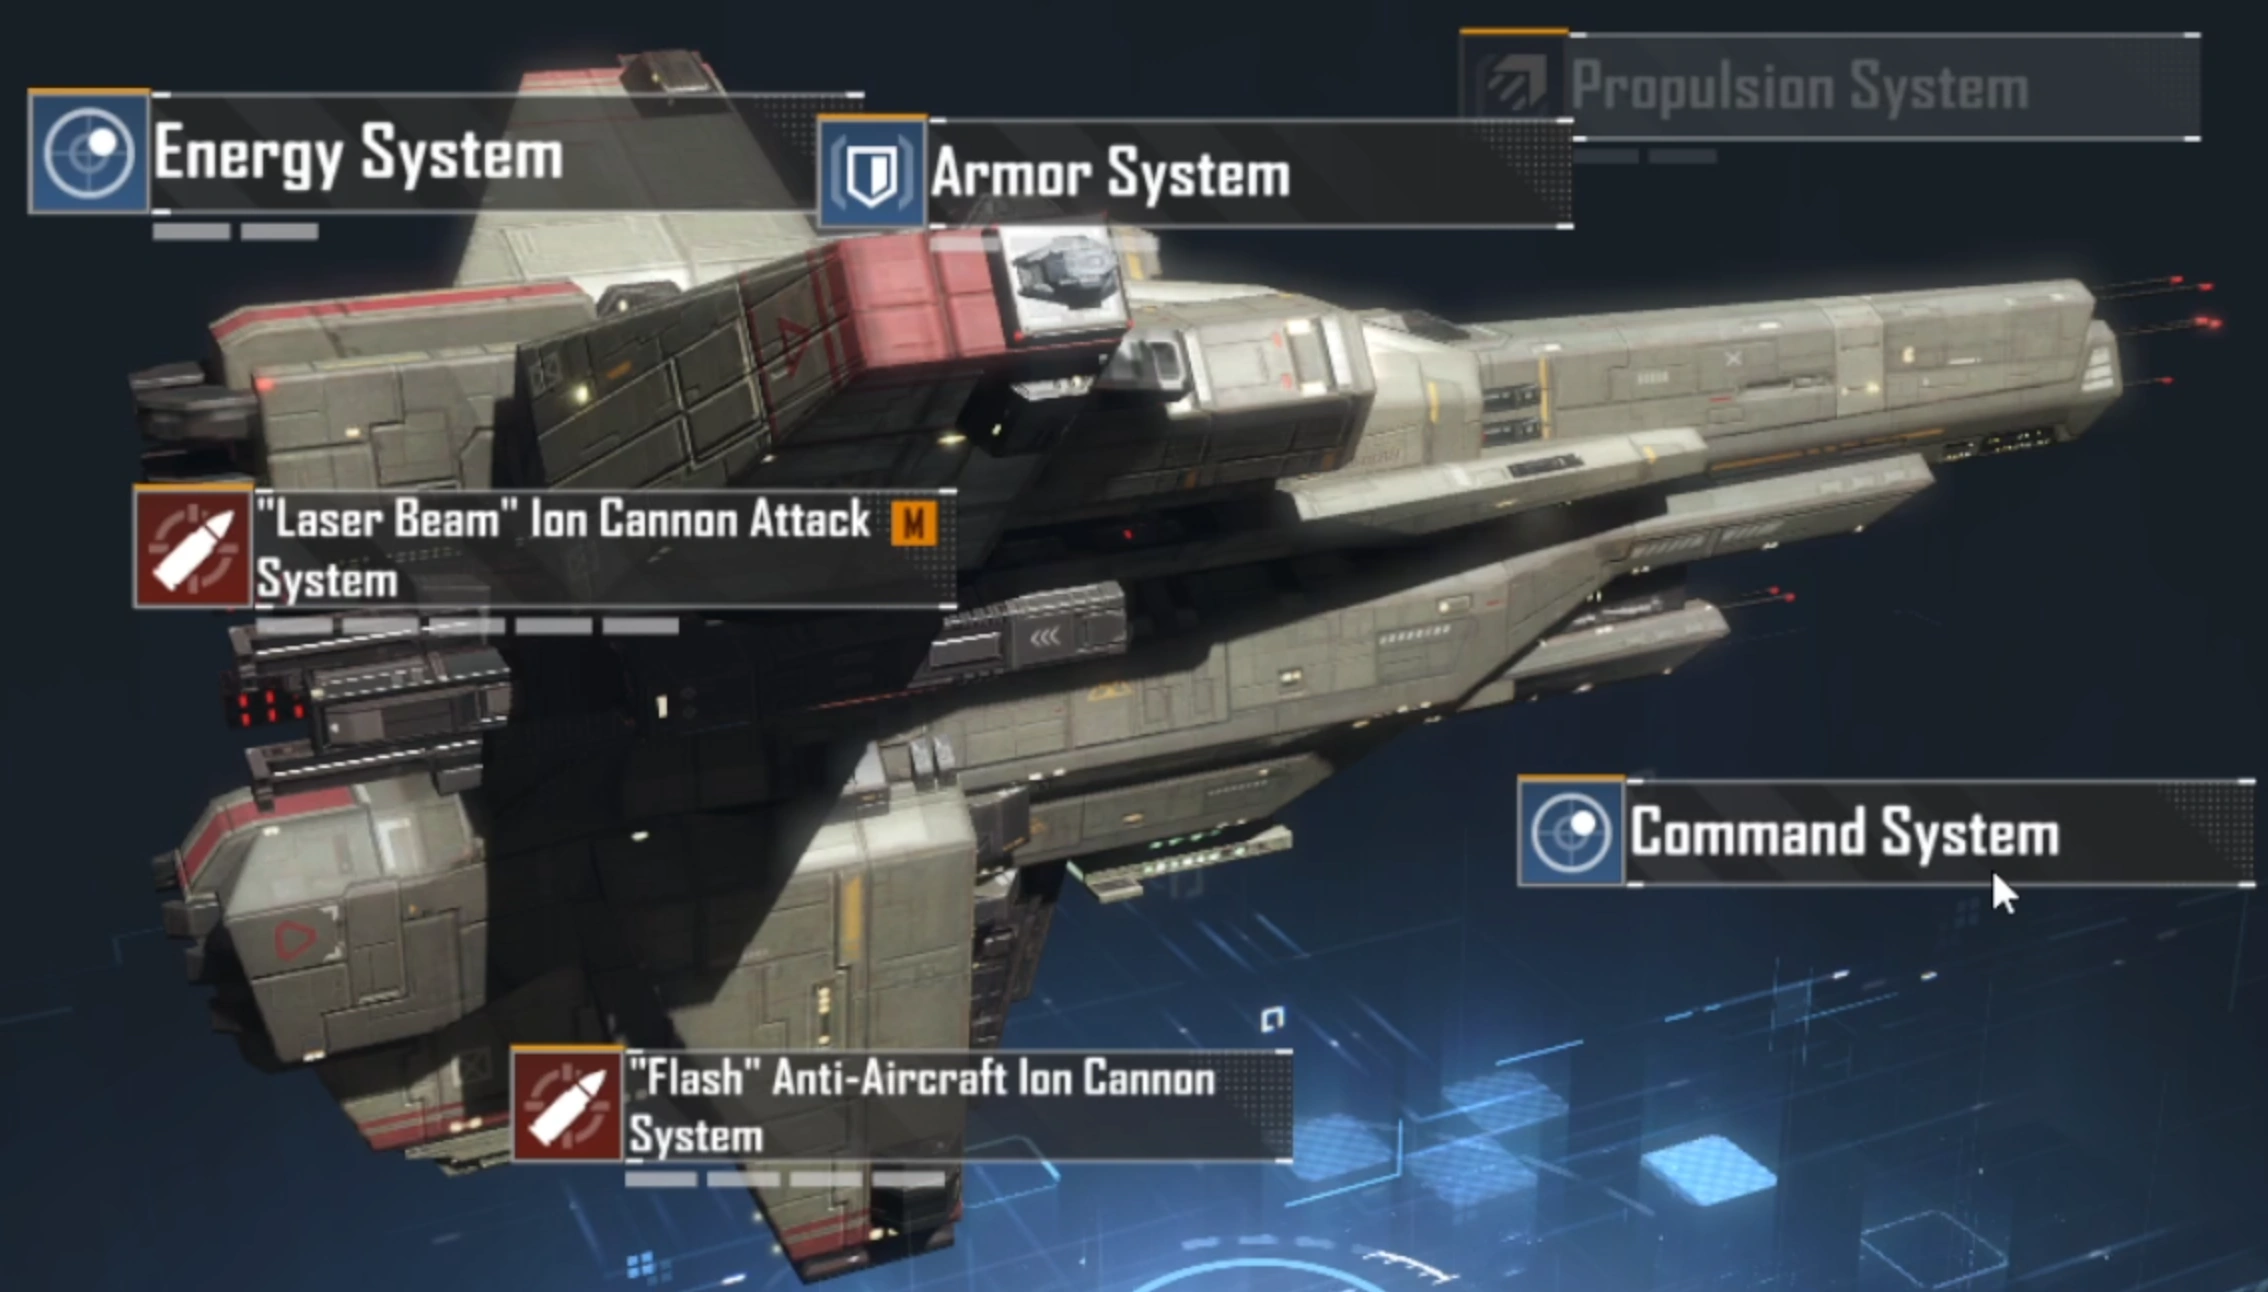This screenshot has width=2268, height=1292.
Task: Click the level bar under Laser Beam system
Action: click(x=467, y=626)
